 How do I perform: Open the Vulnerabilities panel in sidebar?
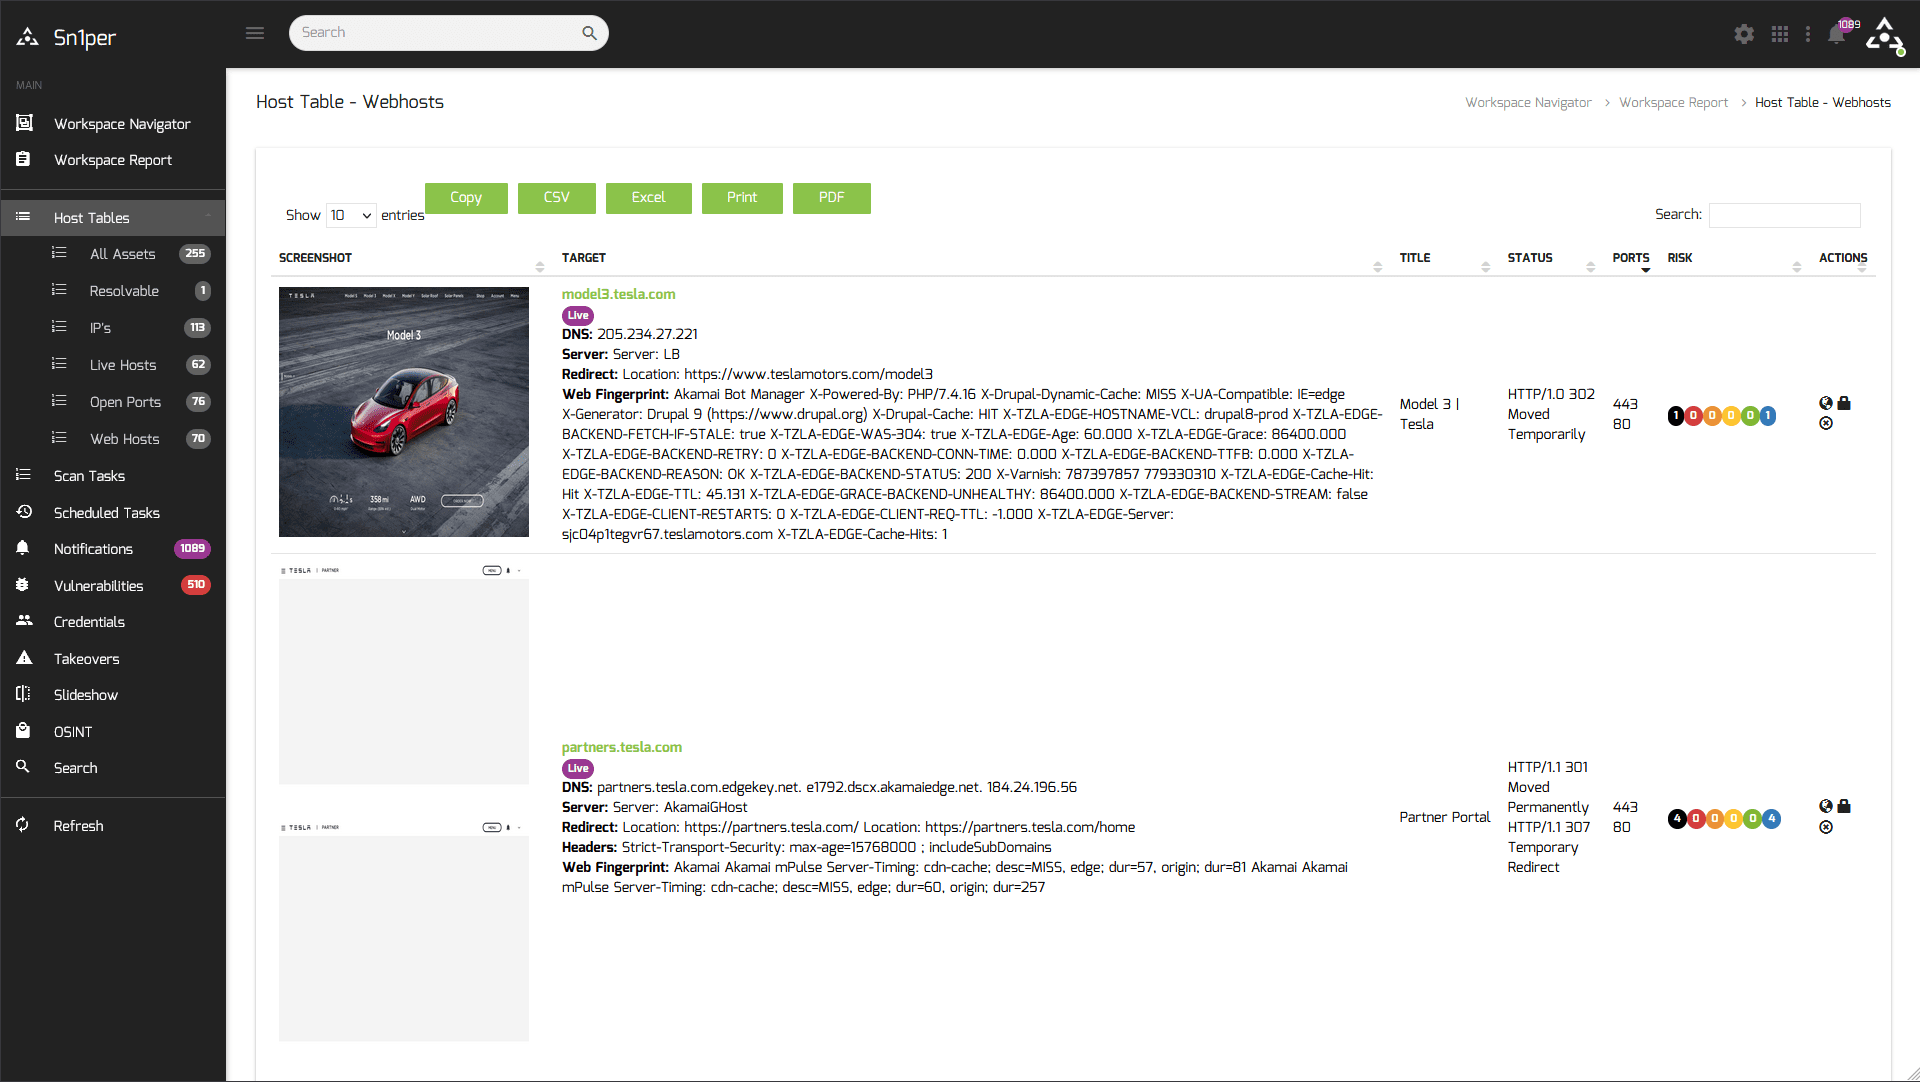[98, 585]
